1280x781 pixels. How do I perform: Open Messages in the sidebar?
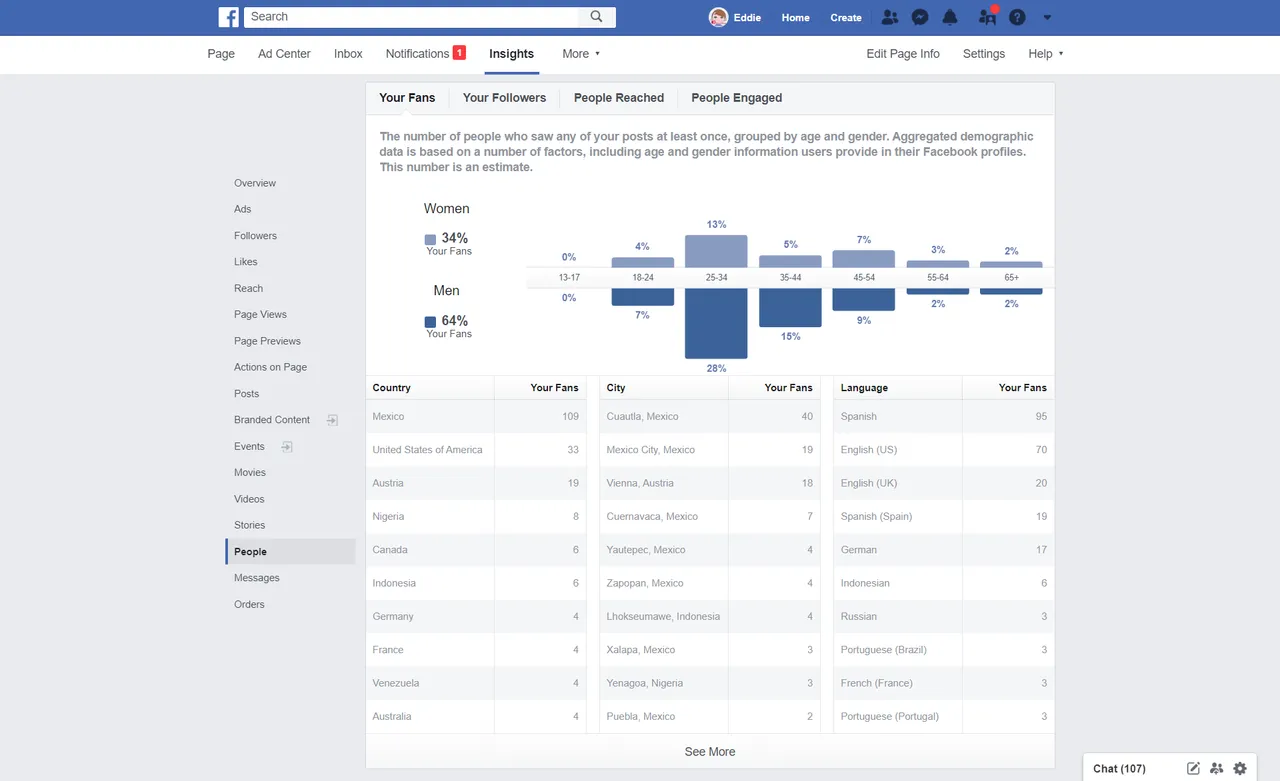257,578
